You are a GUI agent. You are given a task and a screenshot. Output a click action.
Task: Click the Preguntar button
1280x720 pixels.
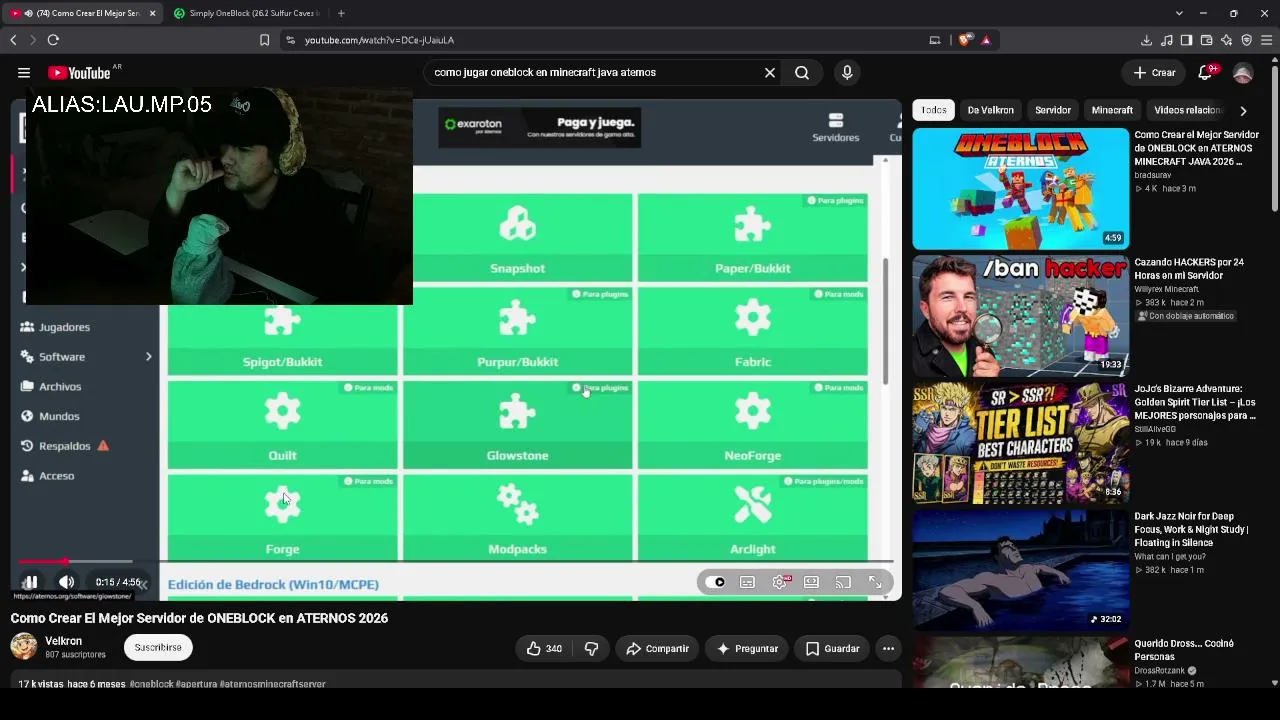coord(746,648)
